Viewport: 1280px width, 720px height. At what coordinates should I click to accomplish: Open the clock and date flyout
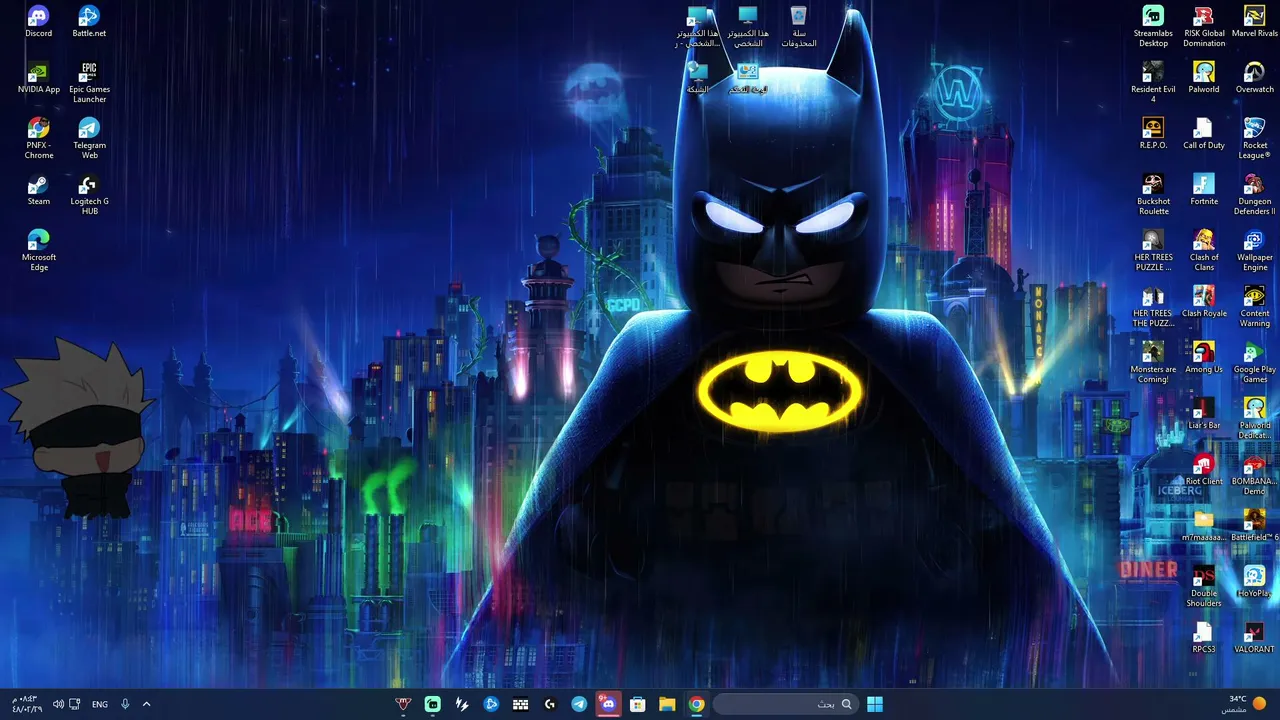click(x=28, y=704)
